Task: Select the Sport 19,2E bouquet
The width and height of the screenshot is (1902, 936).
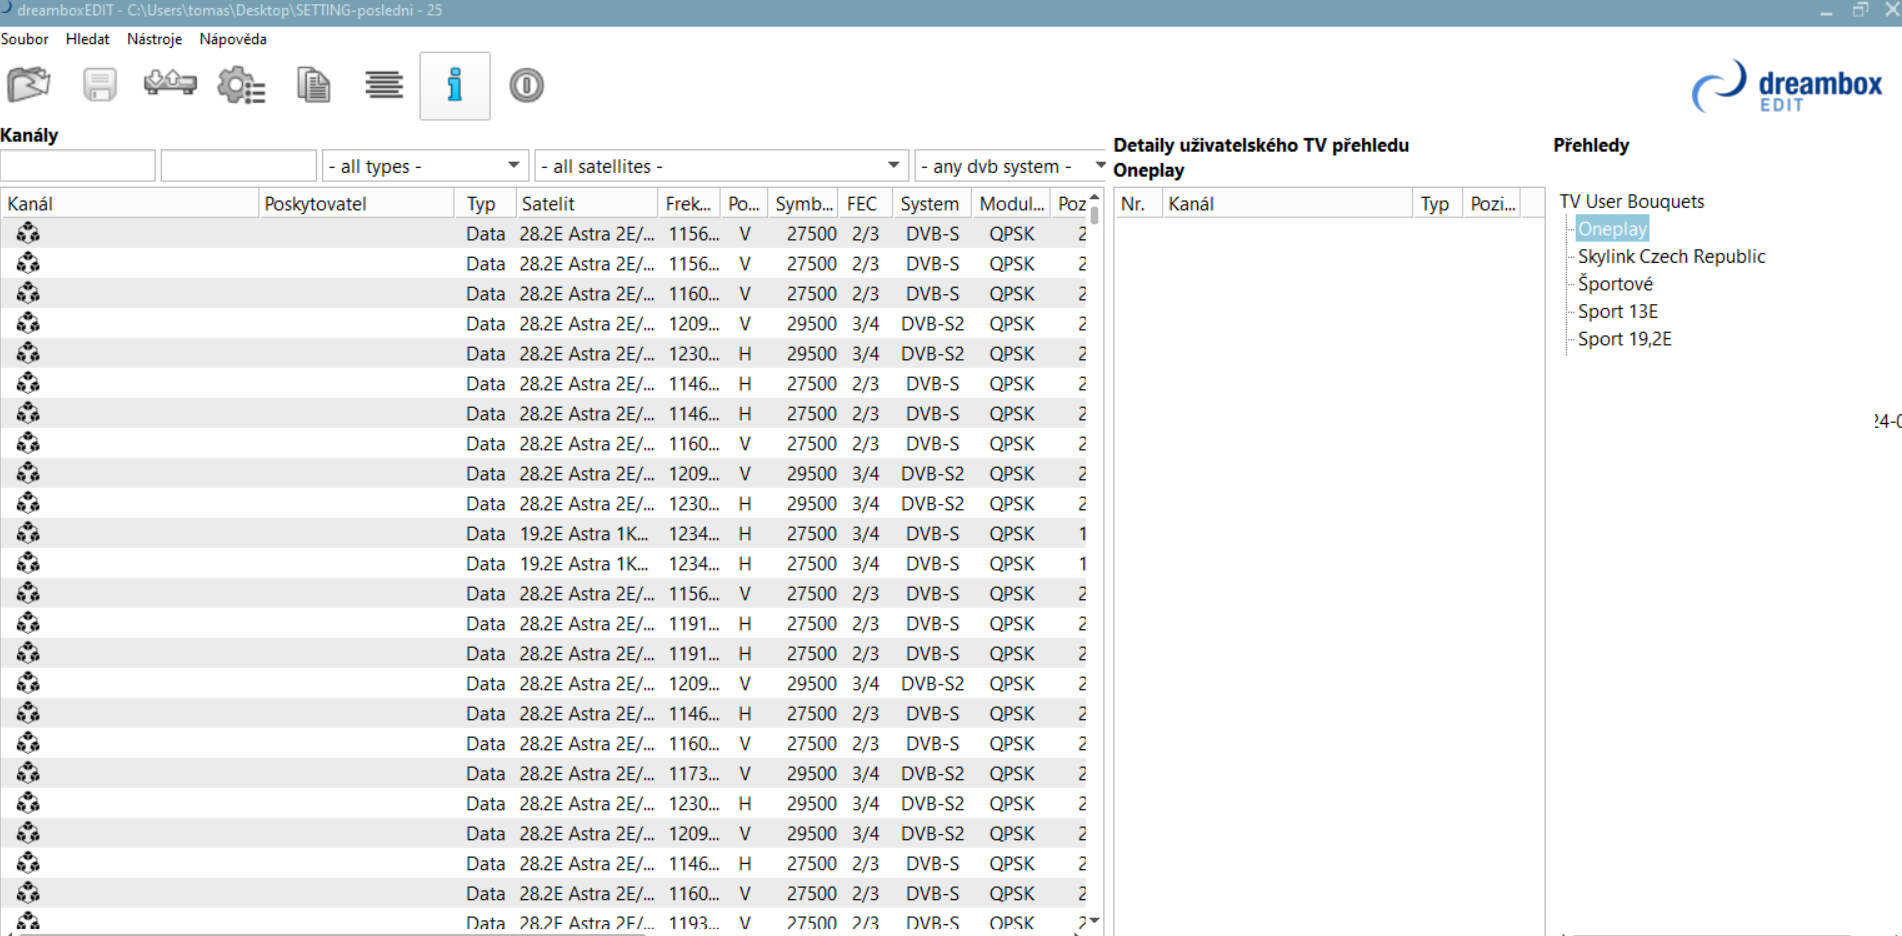Action: click(x=1625, y=339)
